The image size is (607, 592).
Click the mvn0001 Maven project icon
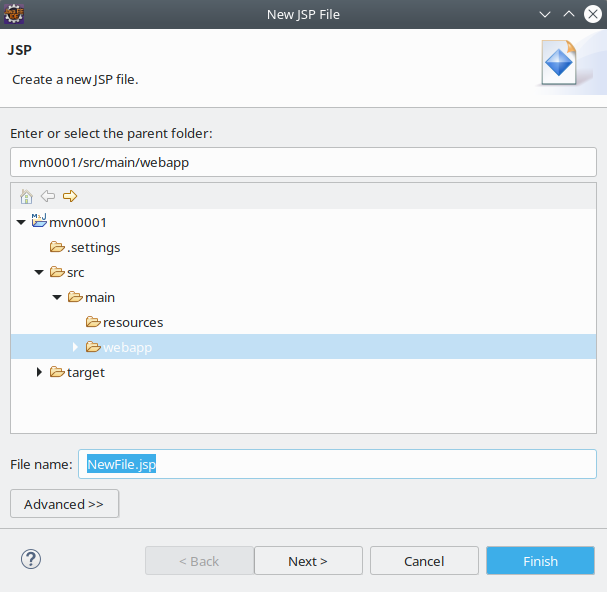[39, 221]
